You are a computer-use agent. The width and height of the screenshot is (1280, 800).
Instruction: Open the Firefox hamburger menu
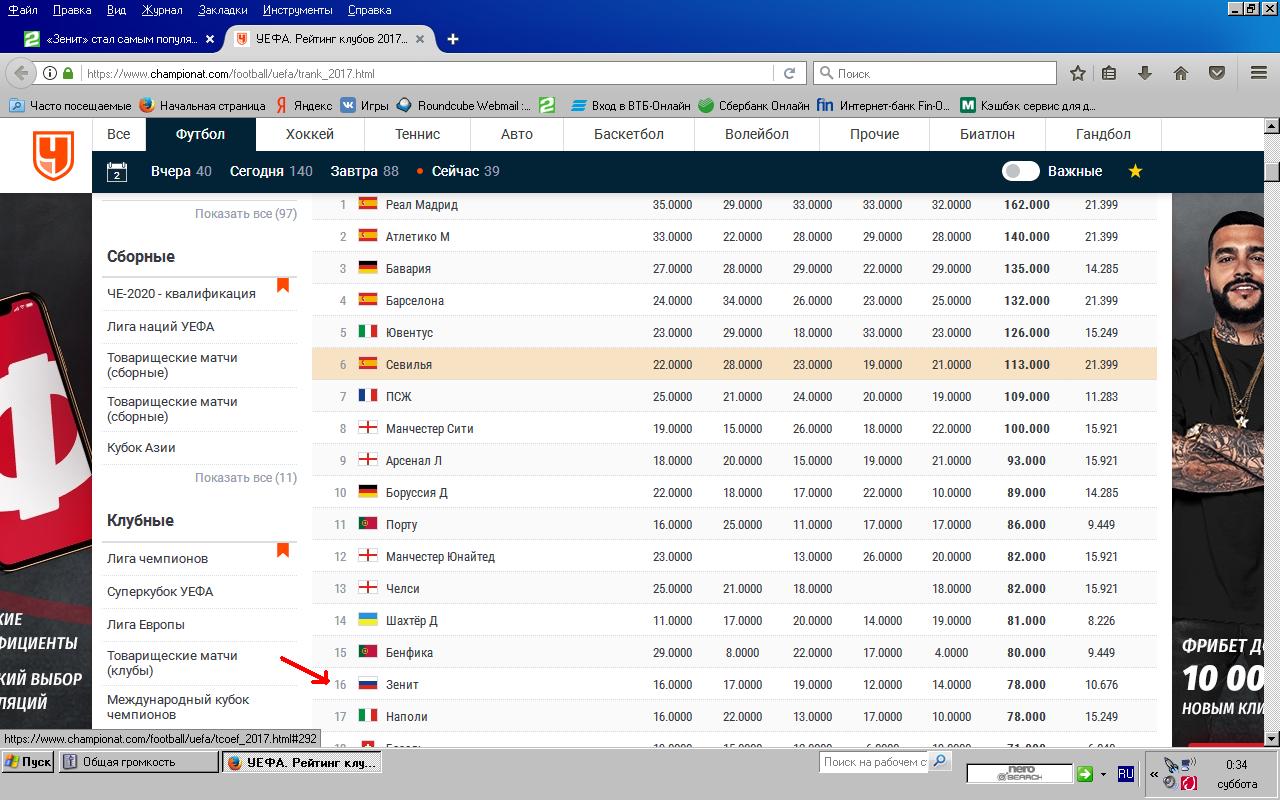[1259, 73]
